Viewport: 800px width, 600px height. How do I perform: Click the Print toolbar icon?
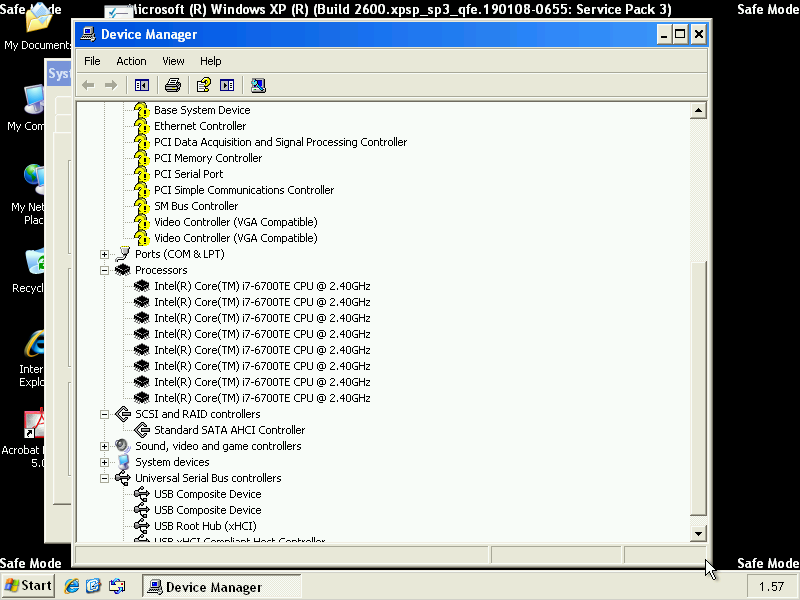[x=172, y=85]
